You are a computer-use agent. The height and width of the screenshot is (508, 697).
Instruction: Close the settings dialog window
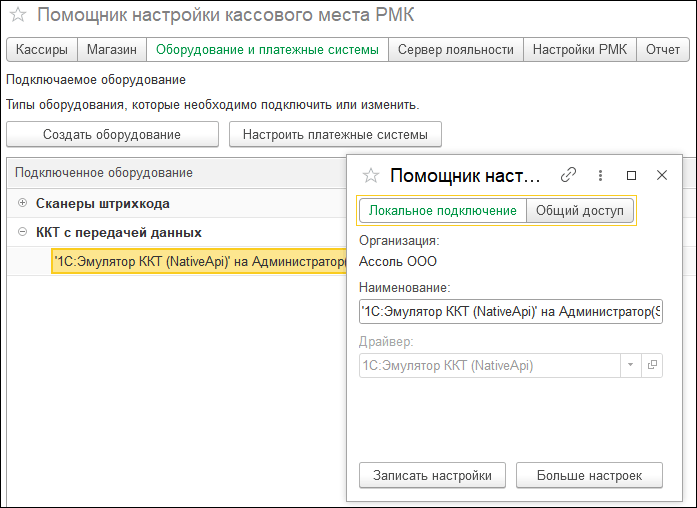[x=661, y=175]
